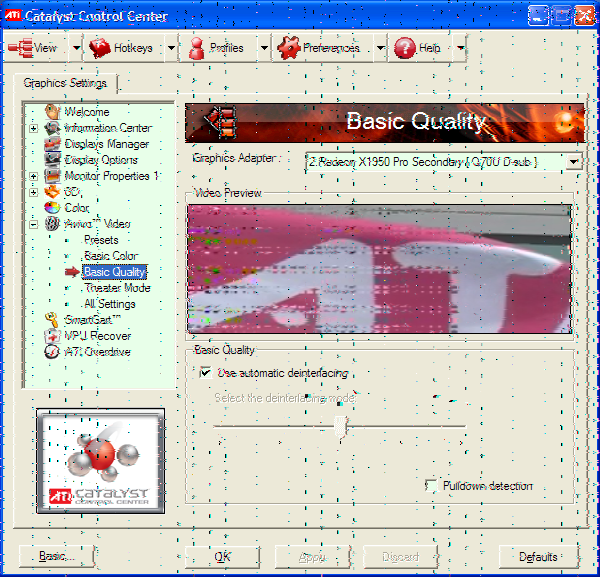600x577 pixels.
Task: Click the SmartGart keys icon
Action: 52,319
